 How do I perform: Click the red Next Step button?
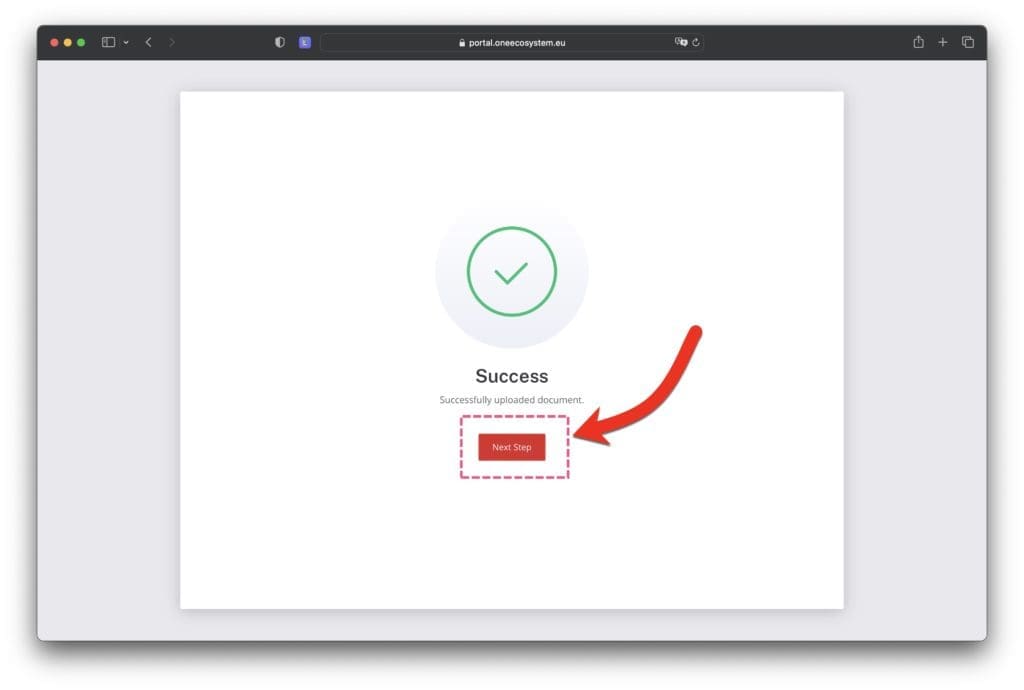click(x=511, y=447)
